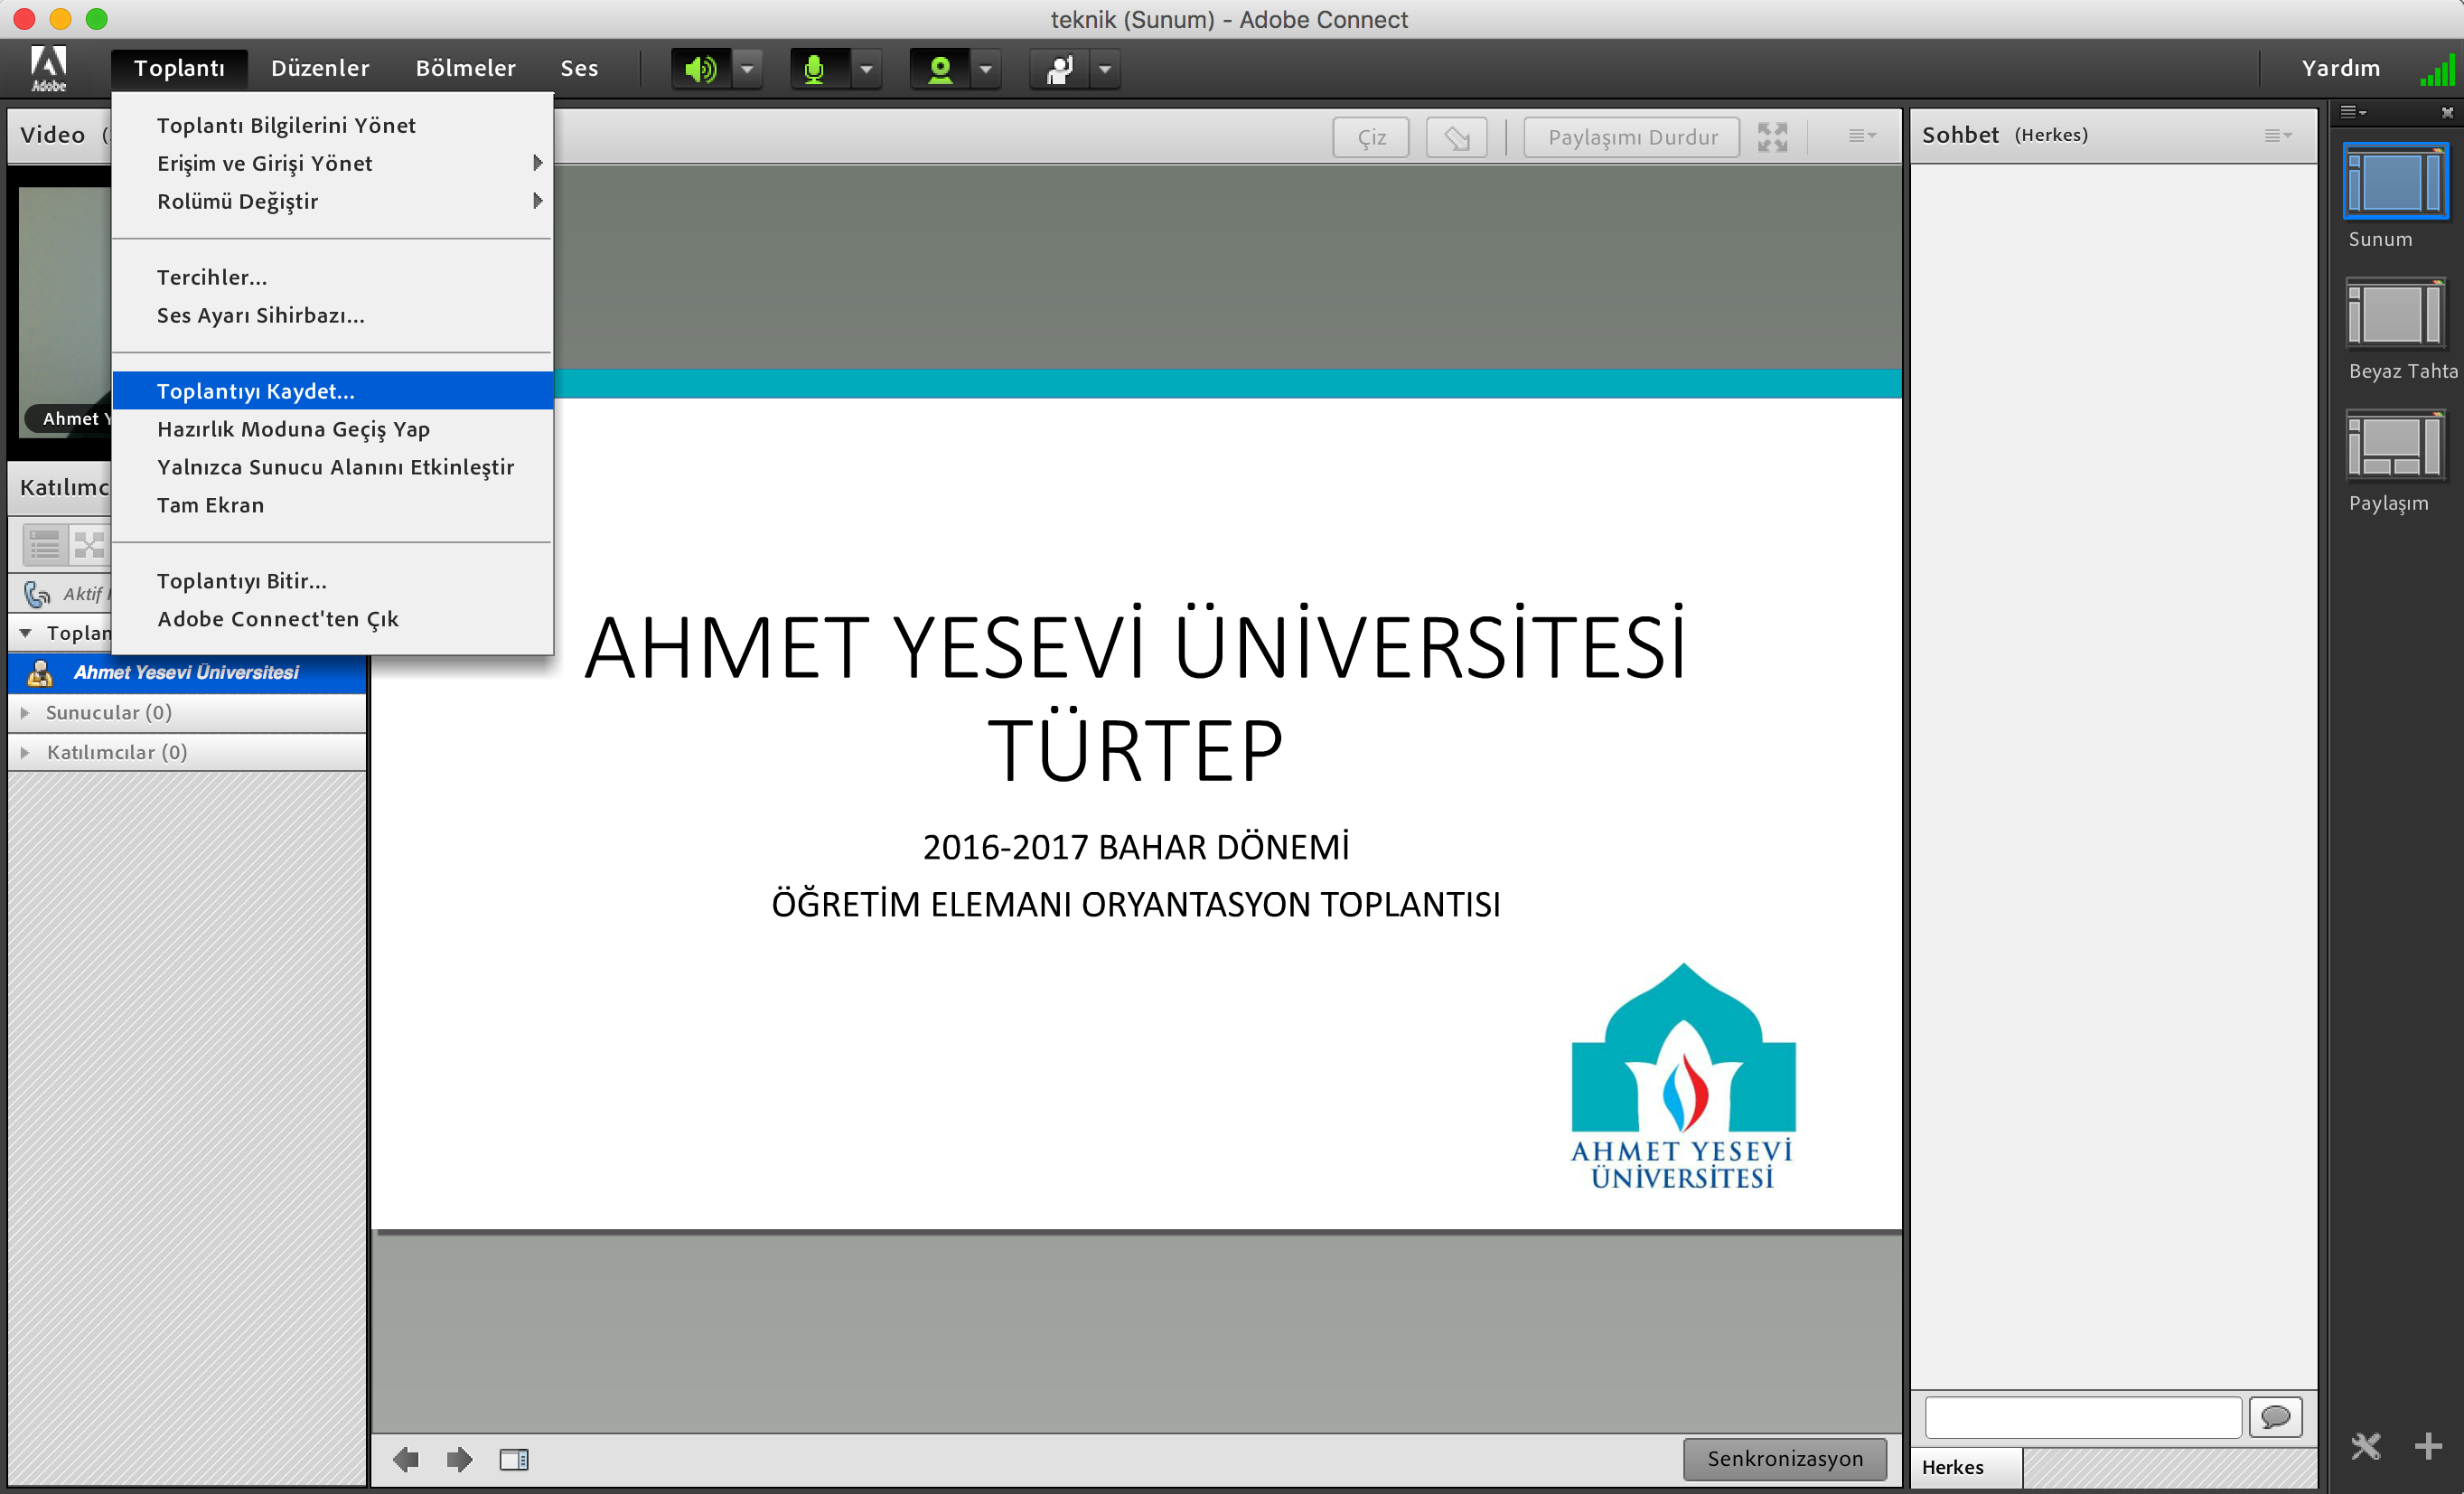Screen dimensions: 2464x1494
Task: Collapse the Toplantı sahipleri group
Action: (x=26, y=633)
